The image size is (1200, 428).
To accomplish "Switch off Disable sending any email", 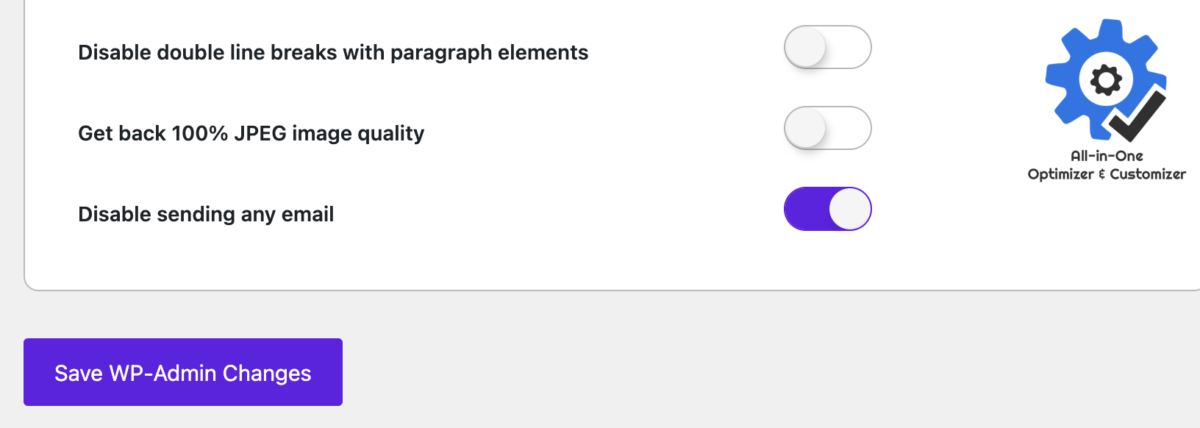I will [x=828, y=208].
